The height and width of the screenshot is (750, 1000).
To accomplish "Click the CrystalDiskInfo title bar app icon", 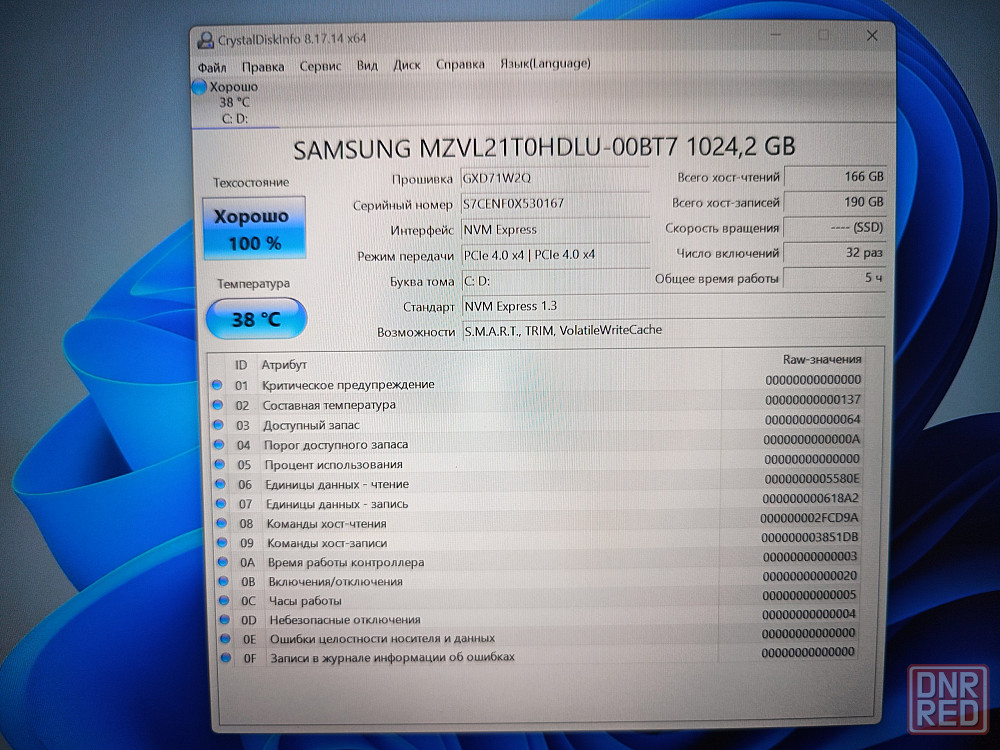I will [x=205, y=40].
